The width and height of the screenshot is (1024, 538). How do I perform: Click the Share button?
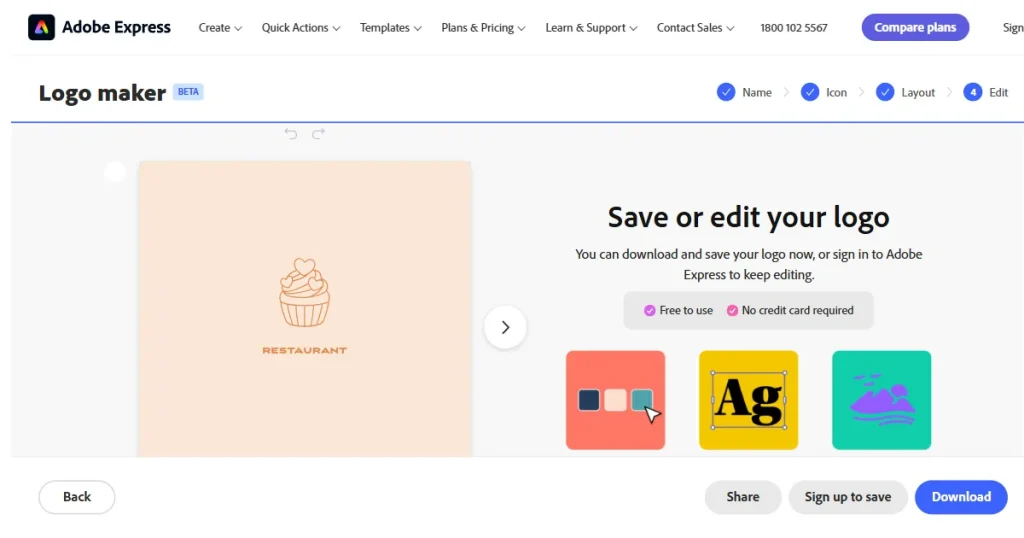tap(743, 497)
